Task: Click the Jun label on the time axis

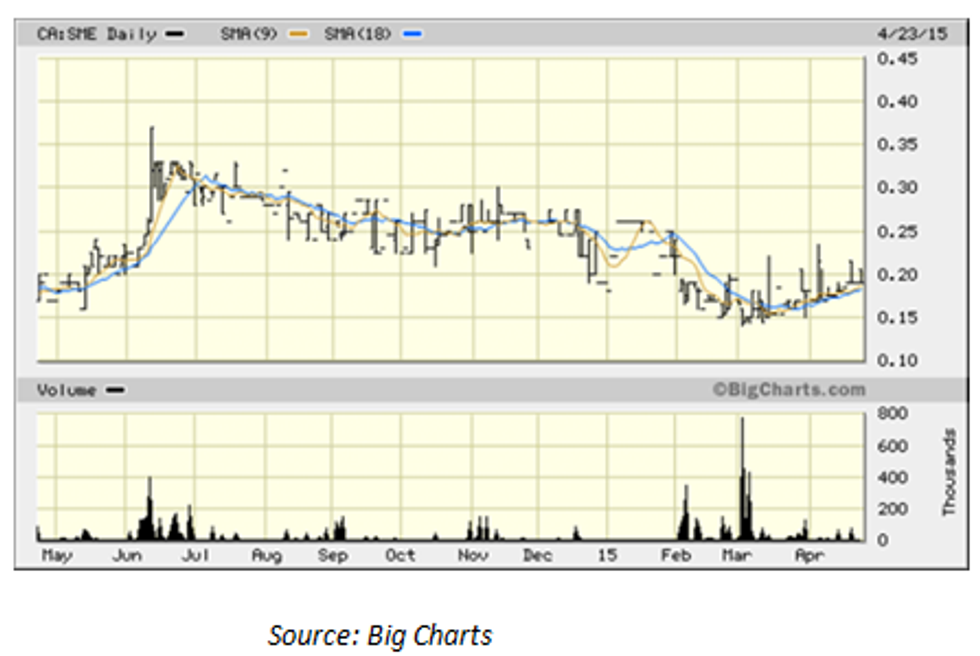Action: point(125,555)
